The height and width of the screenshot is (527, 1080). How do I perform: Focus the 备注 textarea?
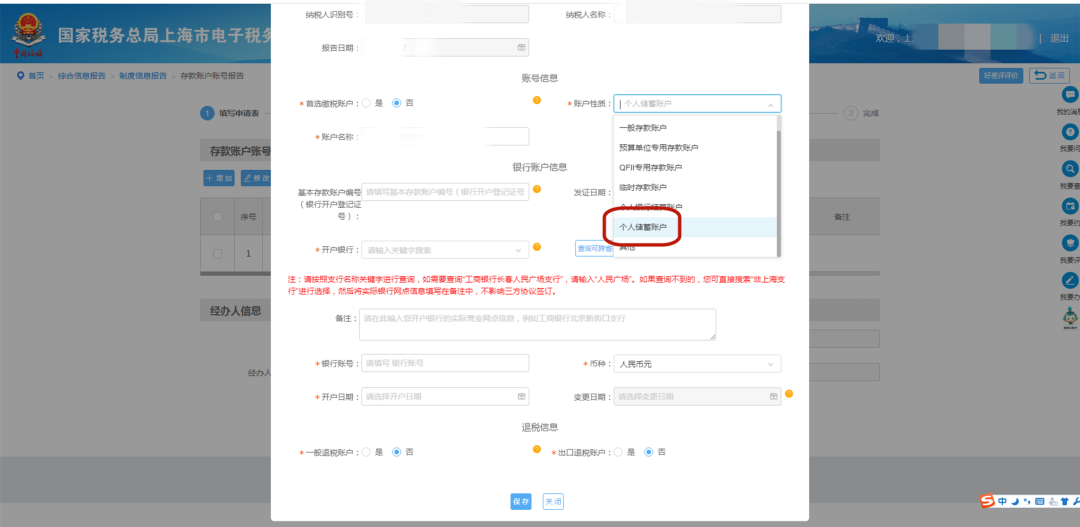[x=537, y=324]
